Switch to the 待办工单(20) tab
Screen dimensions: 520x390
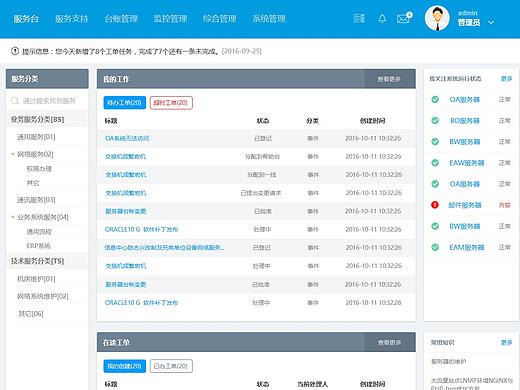[x=125, y=103]
